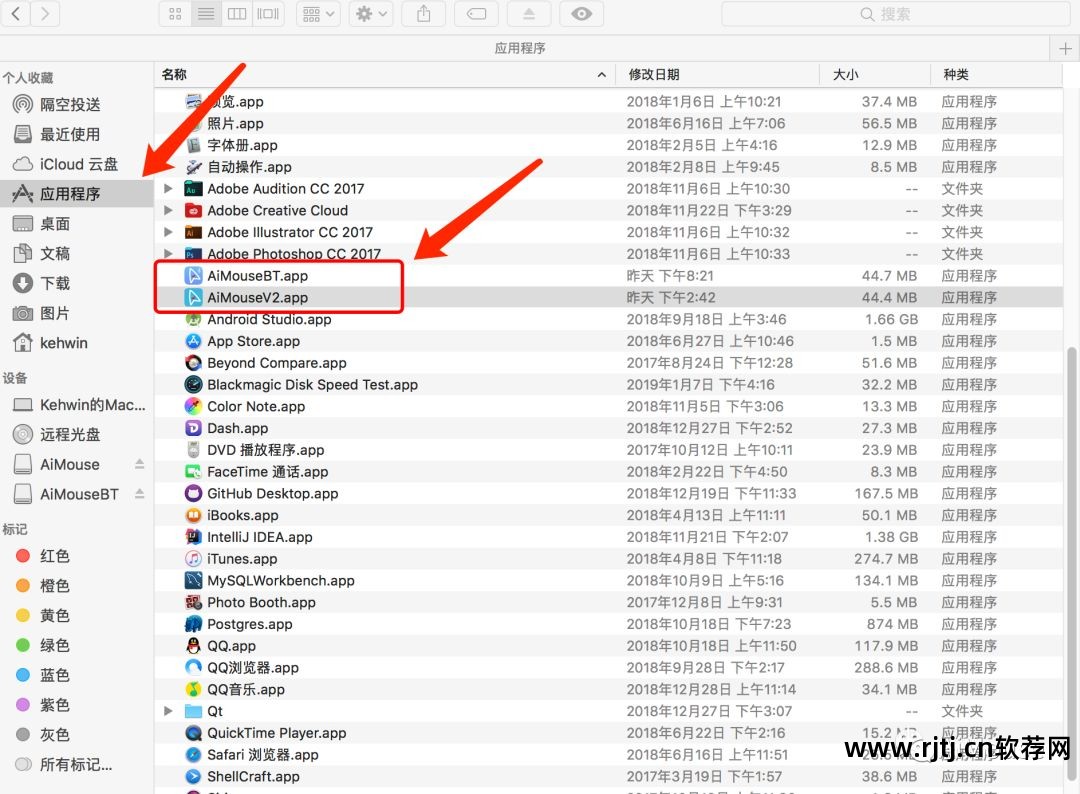Expand the Adobe Photoshop CC 2017 folder
1080x794 pixels.
(168, 253)
